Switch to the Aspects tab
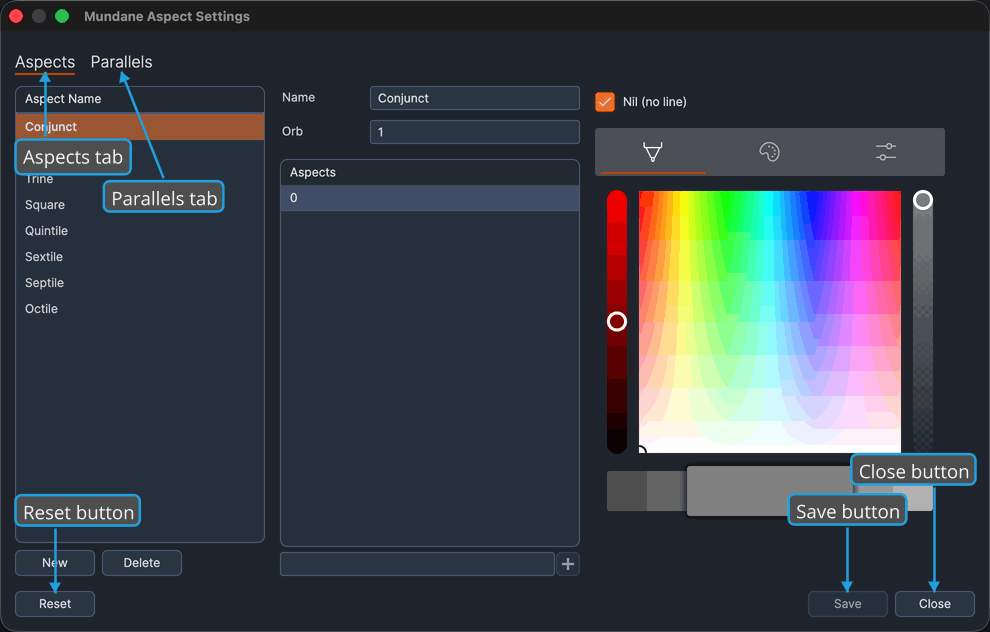Screen dimensions: 990x632 (x=45, y=62)
